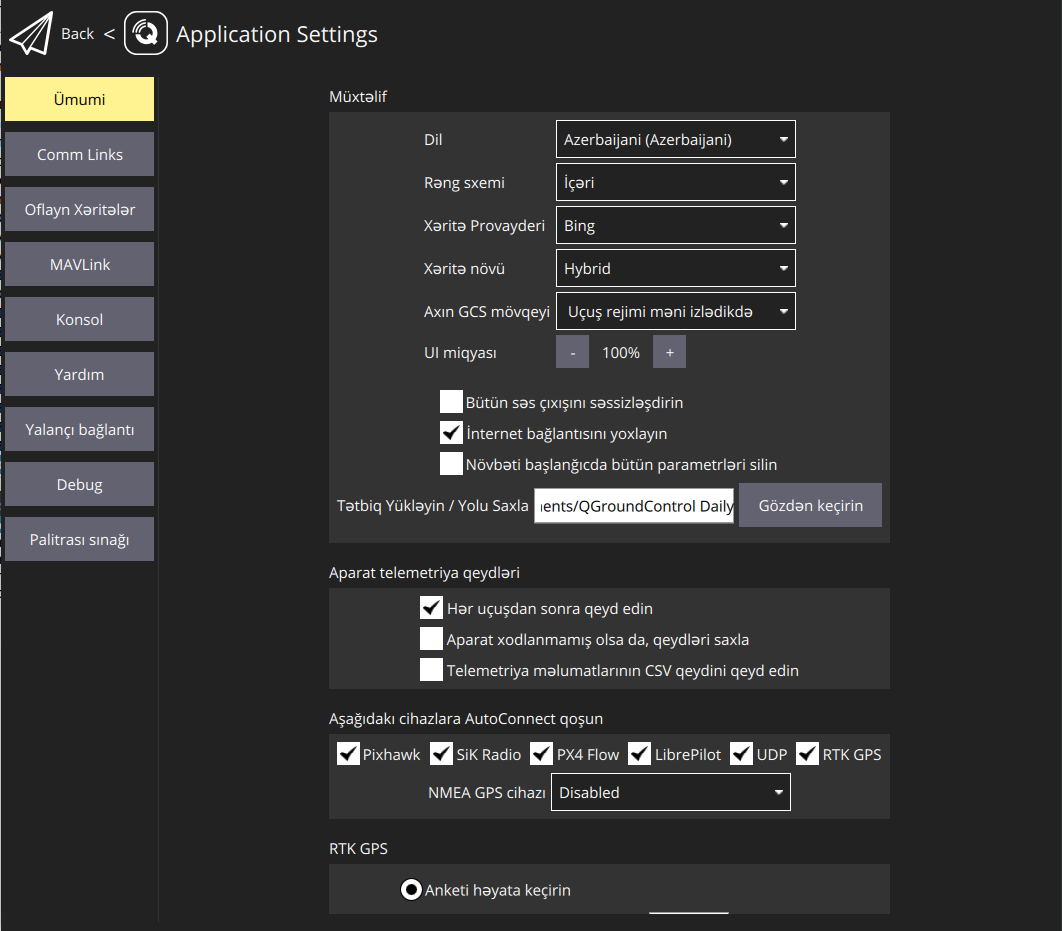Click the QGroundControl logo icon
This screenshot has width=1062, height=931.
tap(146, 33)
